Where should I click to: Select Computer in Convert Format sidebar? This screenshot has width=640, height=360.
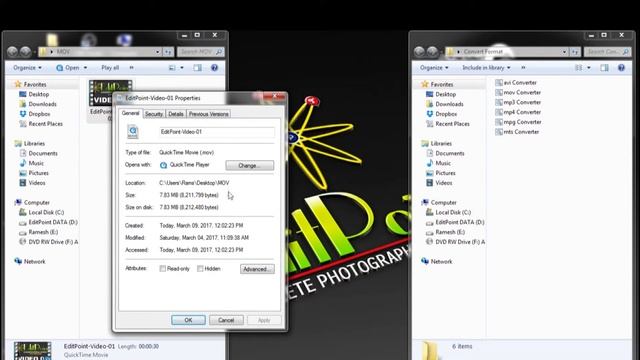439,202
